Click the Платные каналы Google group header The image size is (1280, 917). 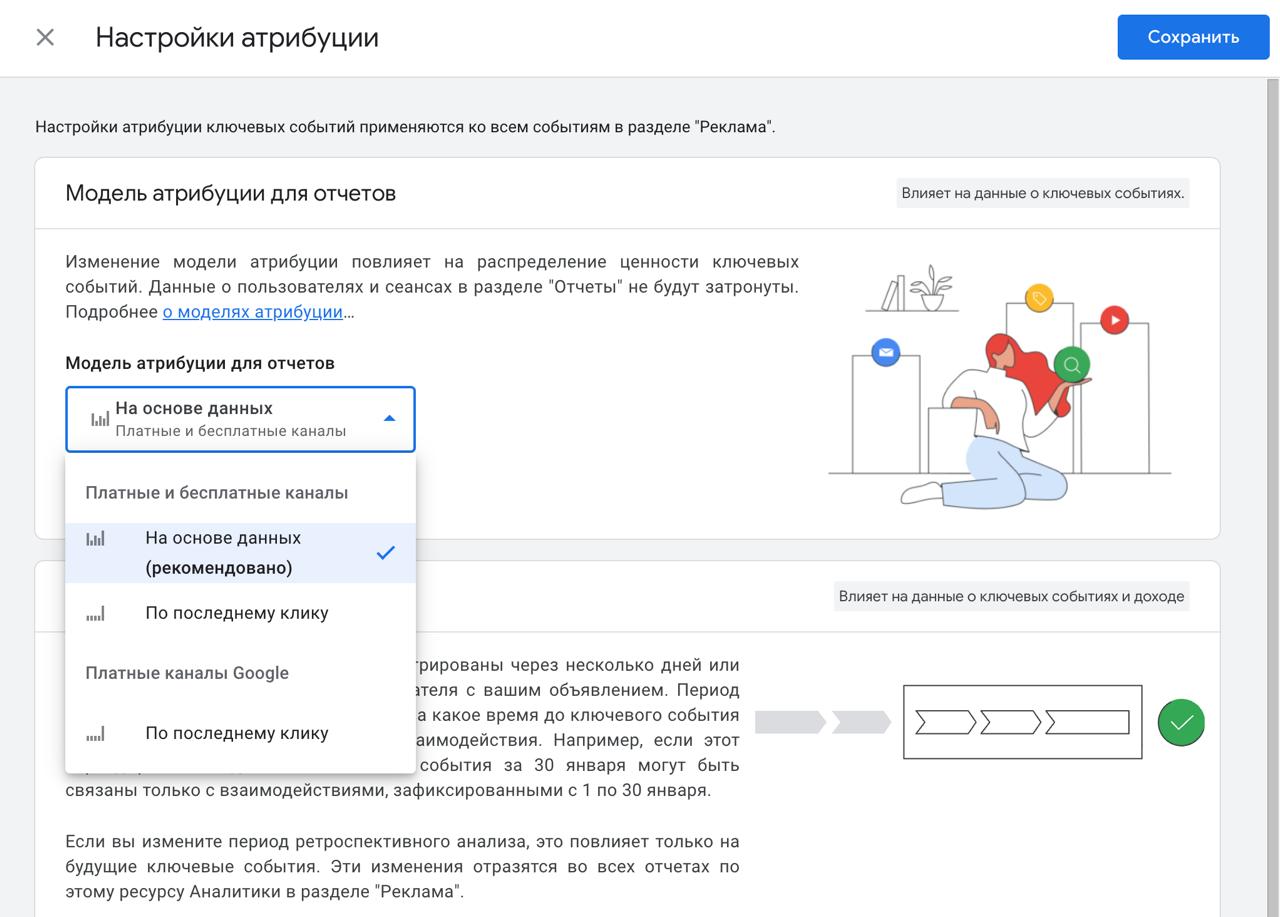coord(187,673)
